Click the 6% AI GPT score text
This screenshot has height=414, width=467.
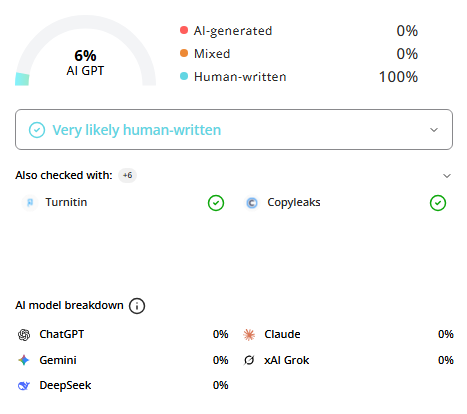coord(85,63)
